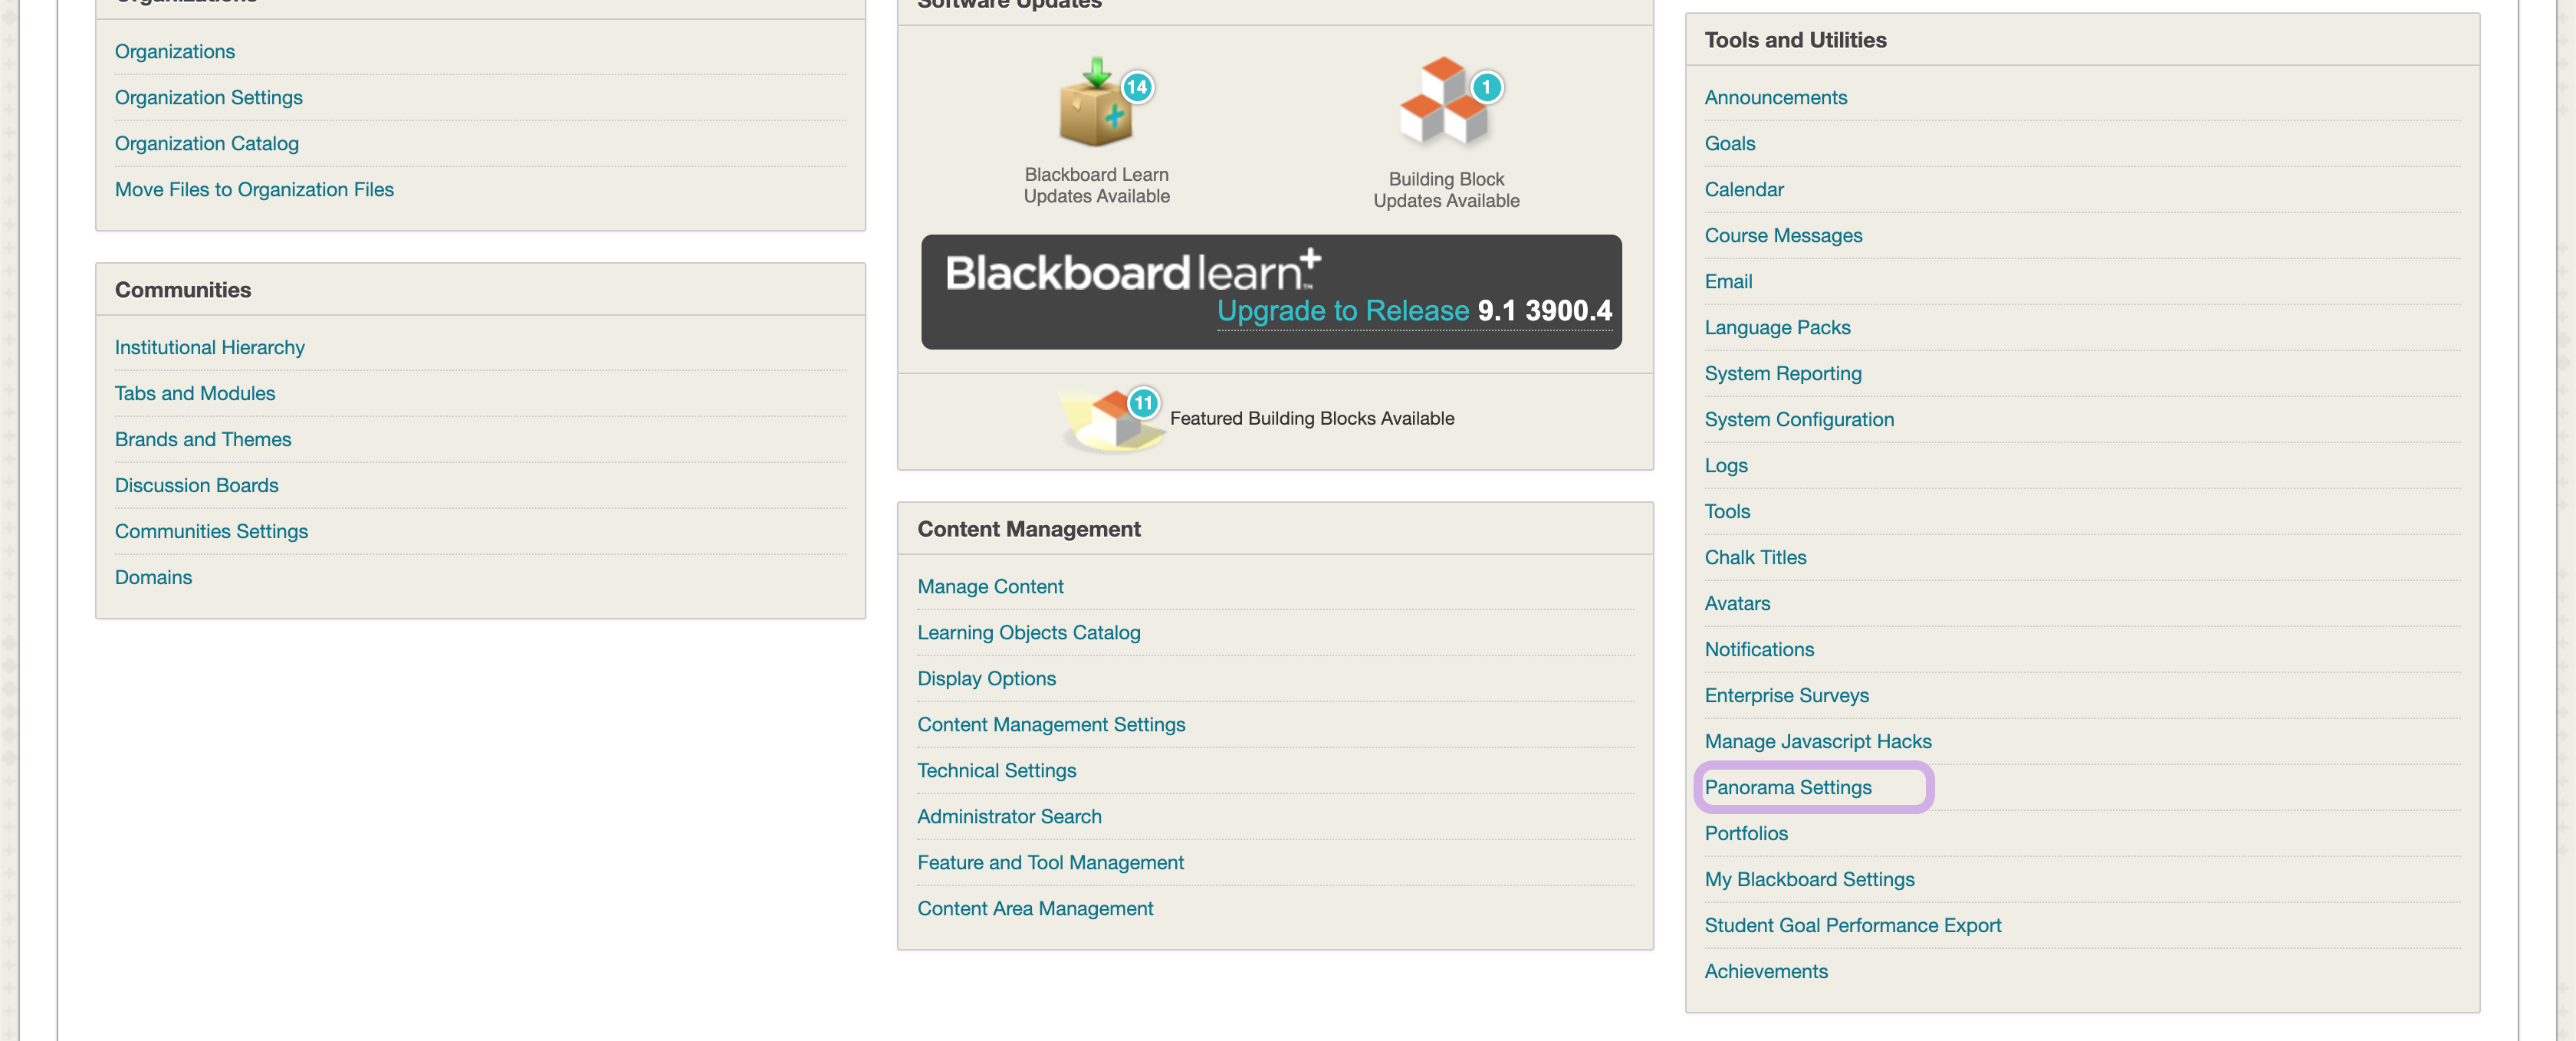2576x1041 pixels.
Task: Open Organization Catalog
Action: (x=206, y=143)
